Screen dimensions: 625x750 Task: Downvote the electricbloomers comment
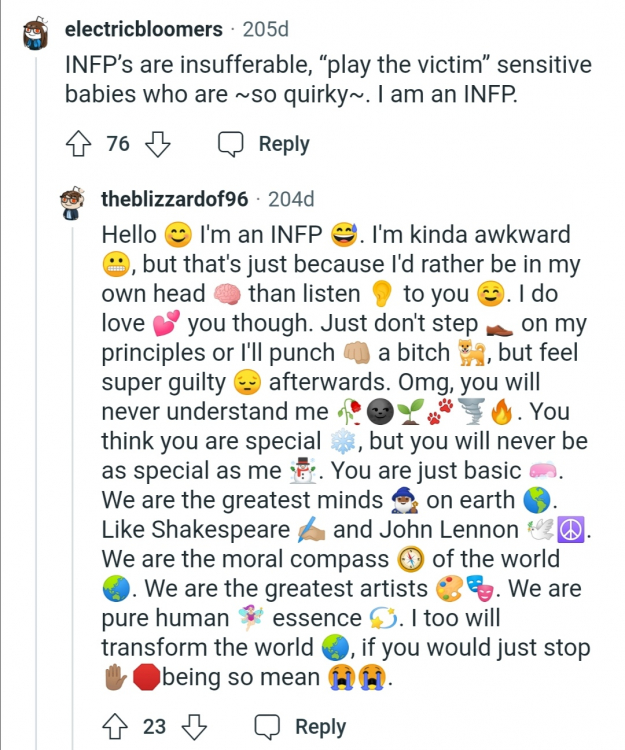(x=157, y=145)
